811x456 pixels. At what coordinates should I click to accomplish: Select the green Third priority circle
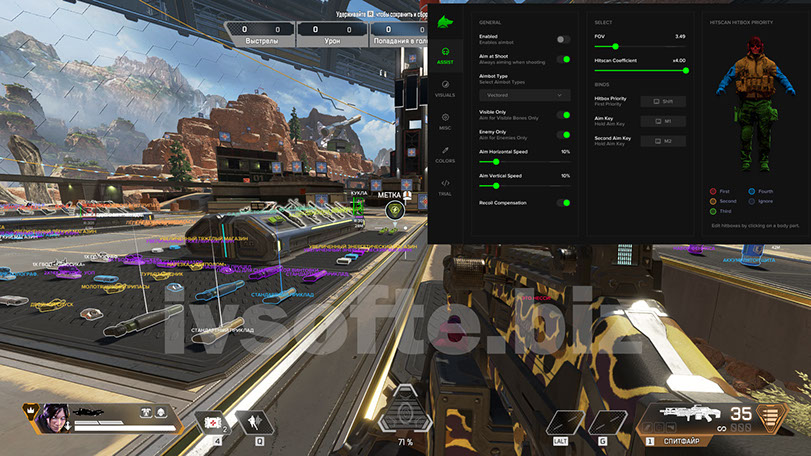(713, 211)
